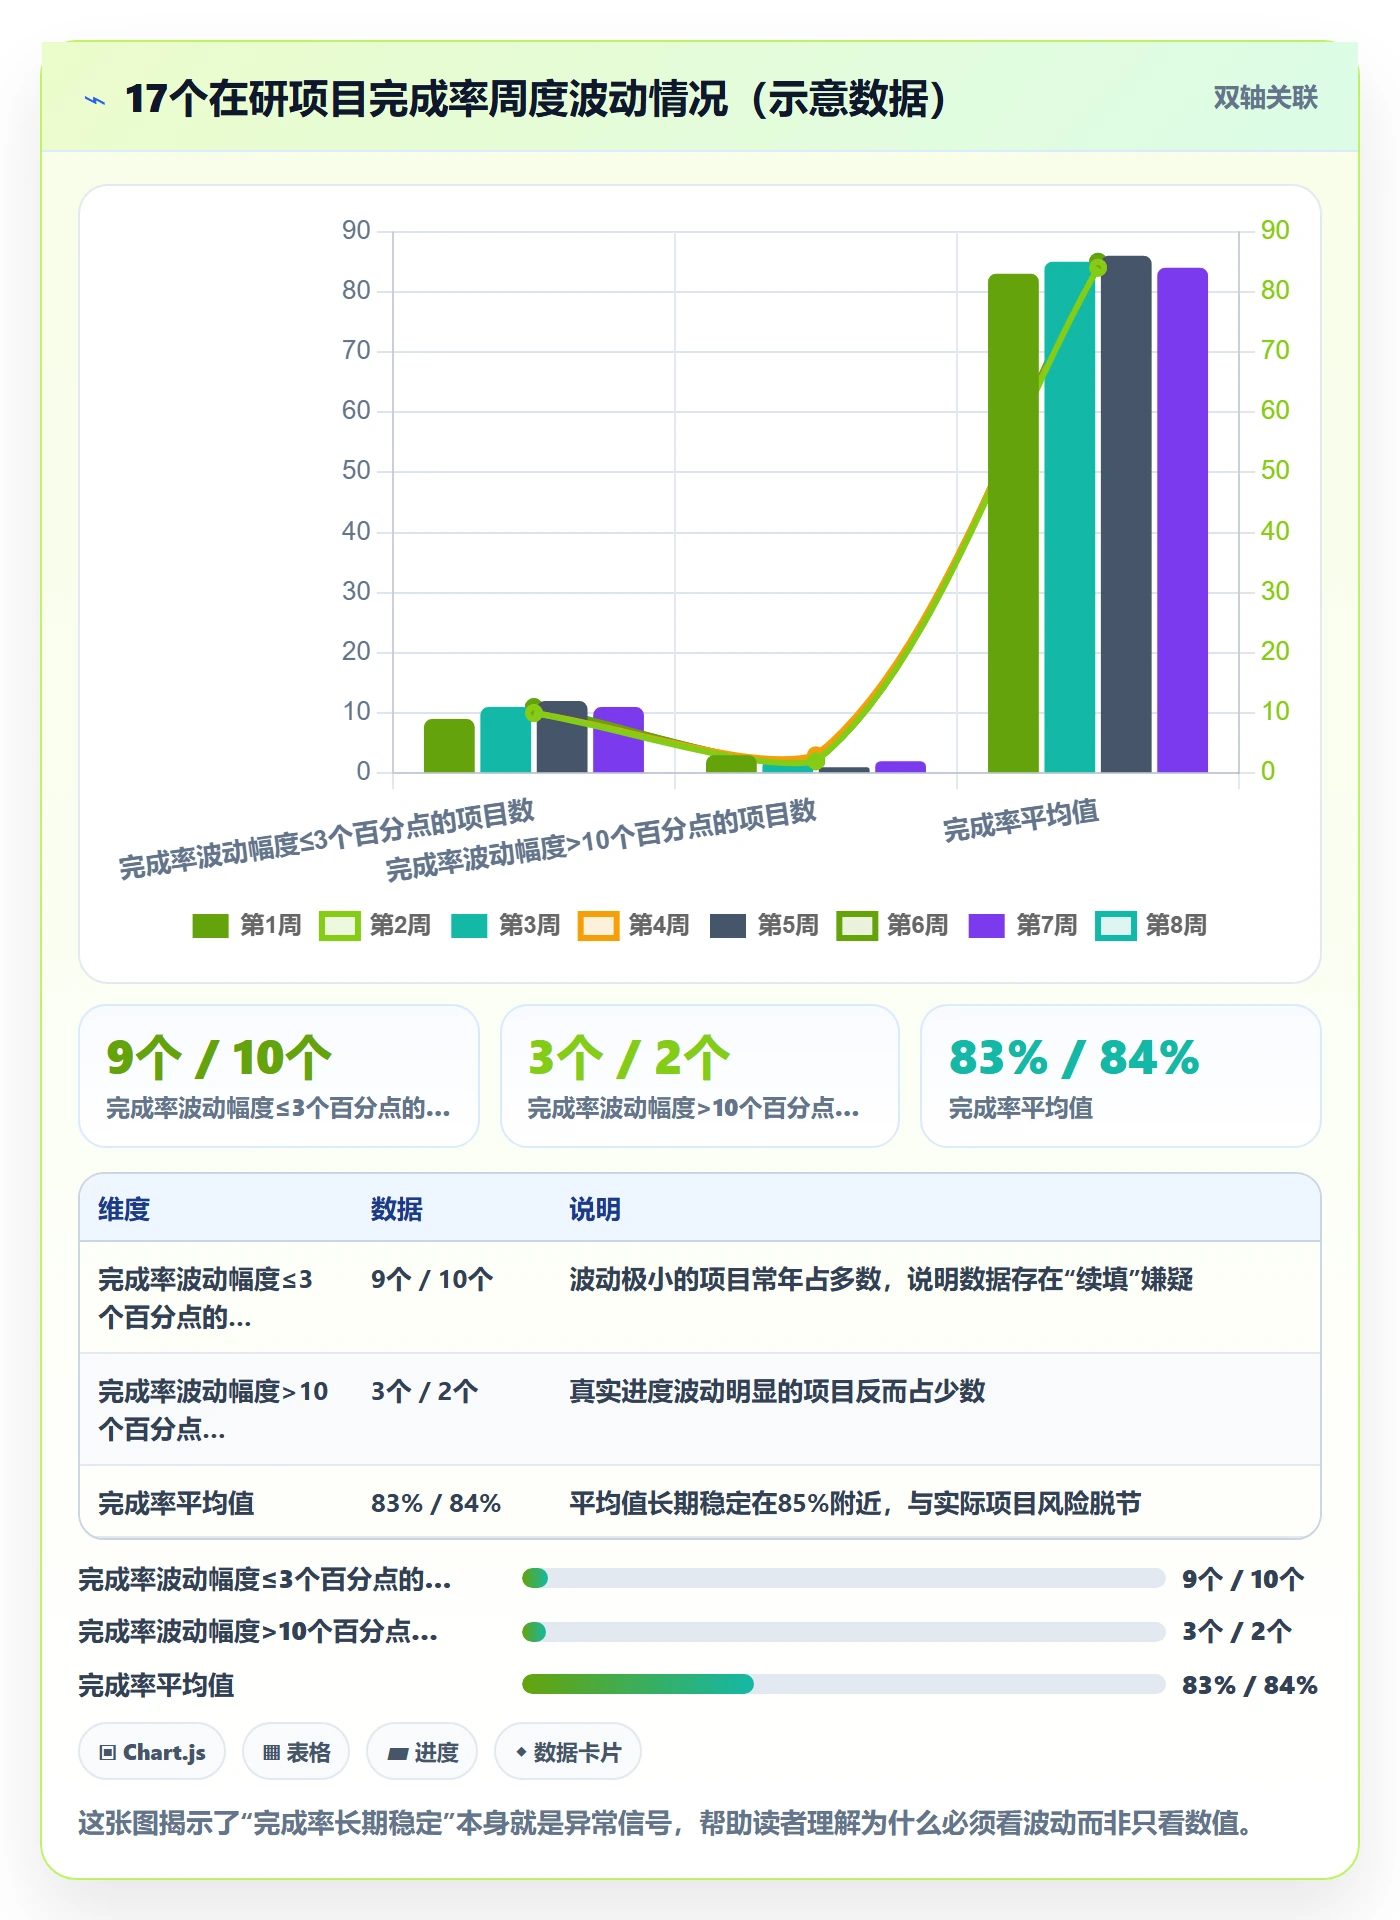Click the 数据 table column header
Screen dimensions: 1400x1920
396,1209
